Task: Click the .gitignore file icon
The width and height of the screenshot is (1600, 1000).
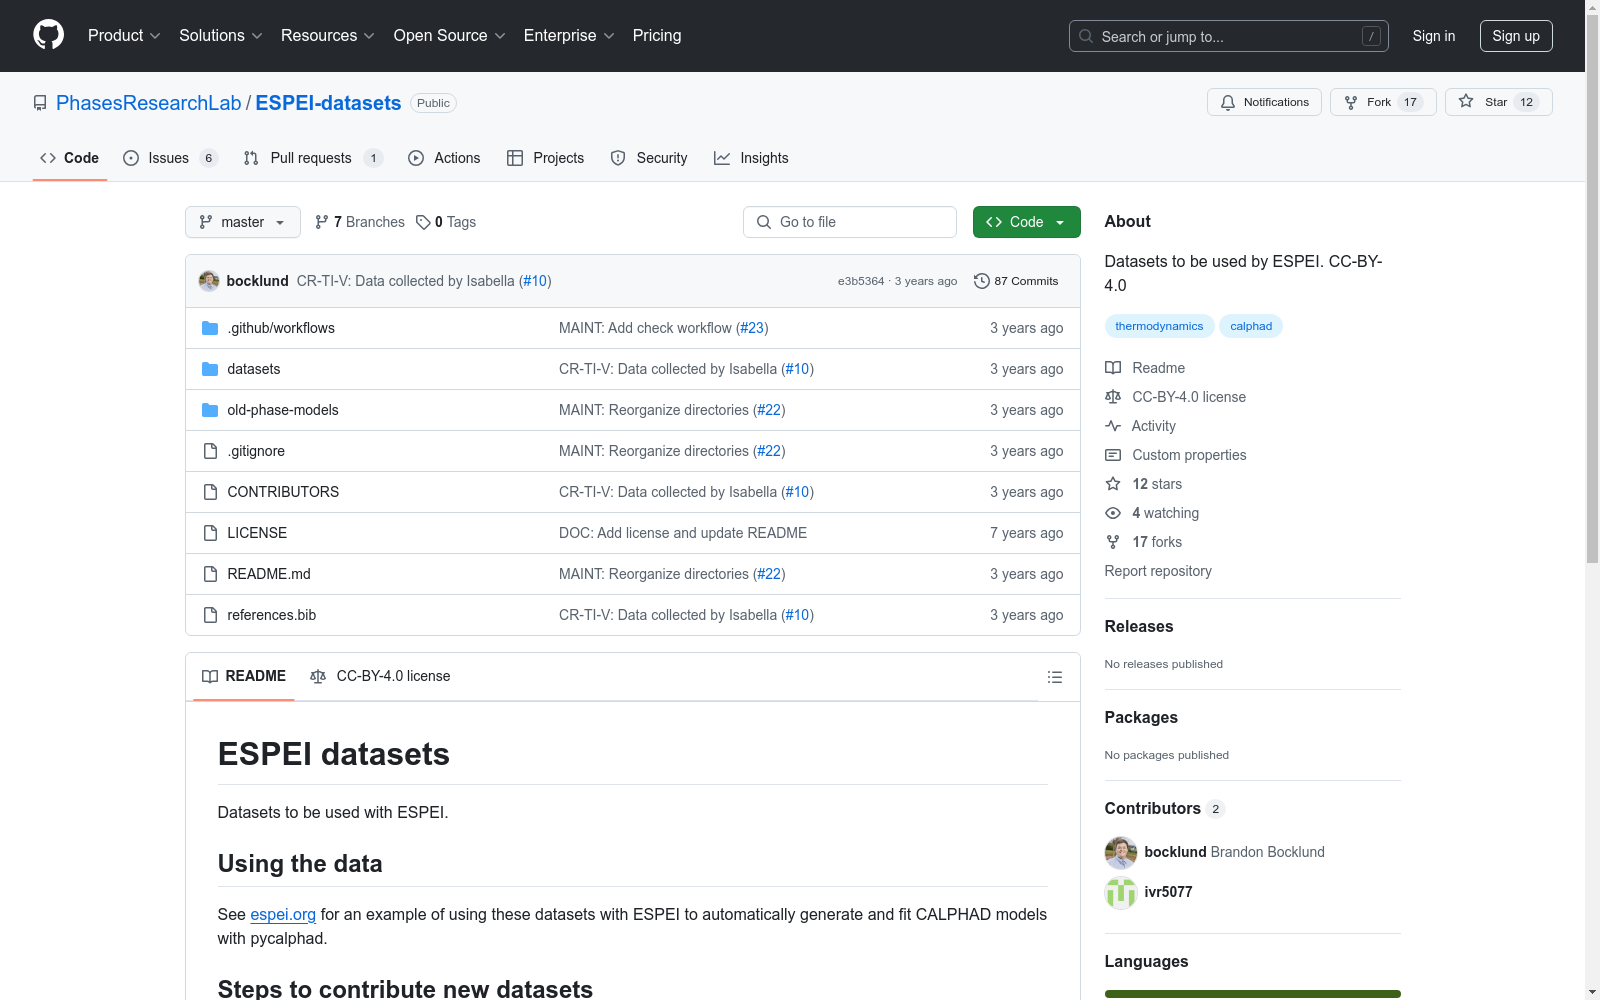Action: coord(210,451)
